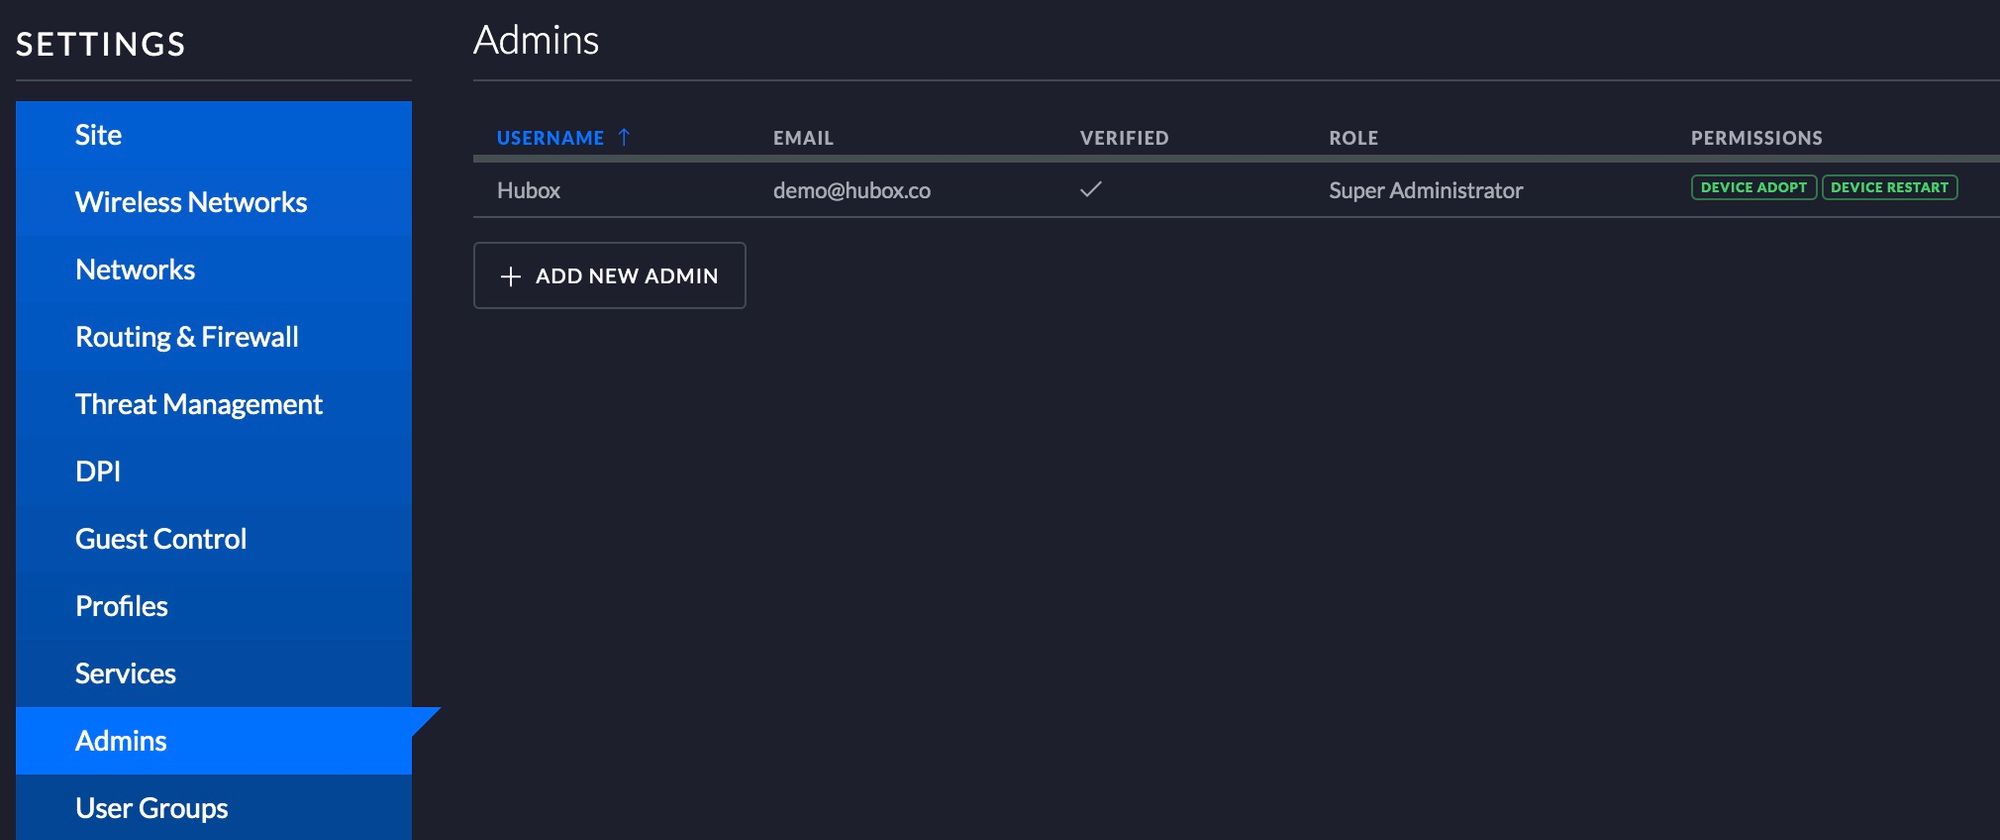Sort table by Email column header
Image resolution: width=2000 pixels, height=840 pixels.
(x=803, y=138)
